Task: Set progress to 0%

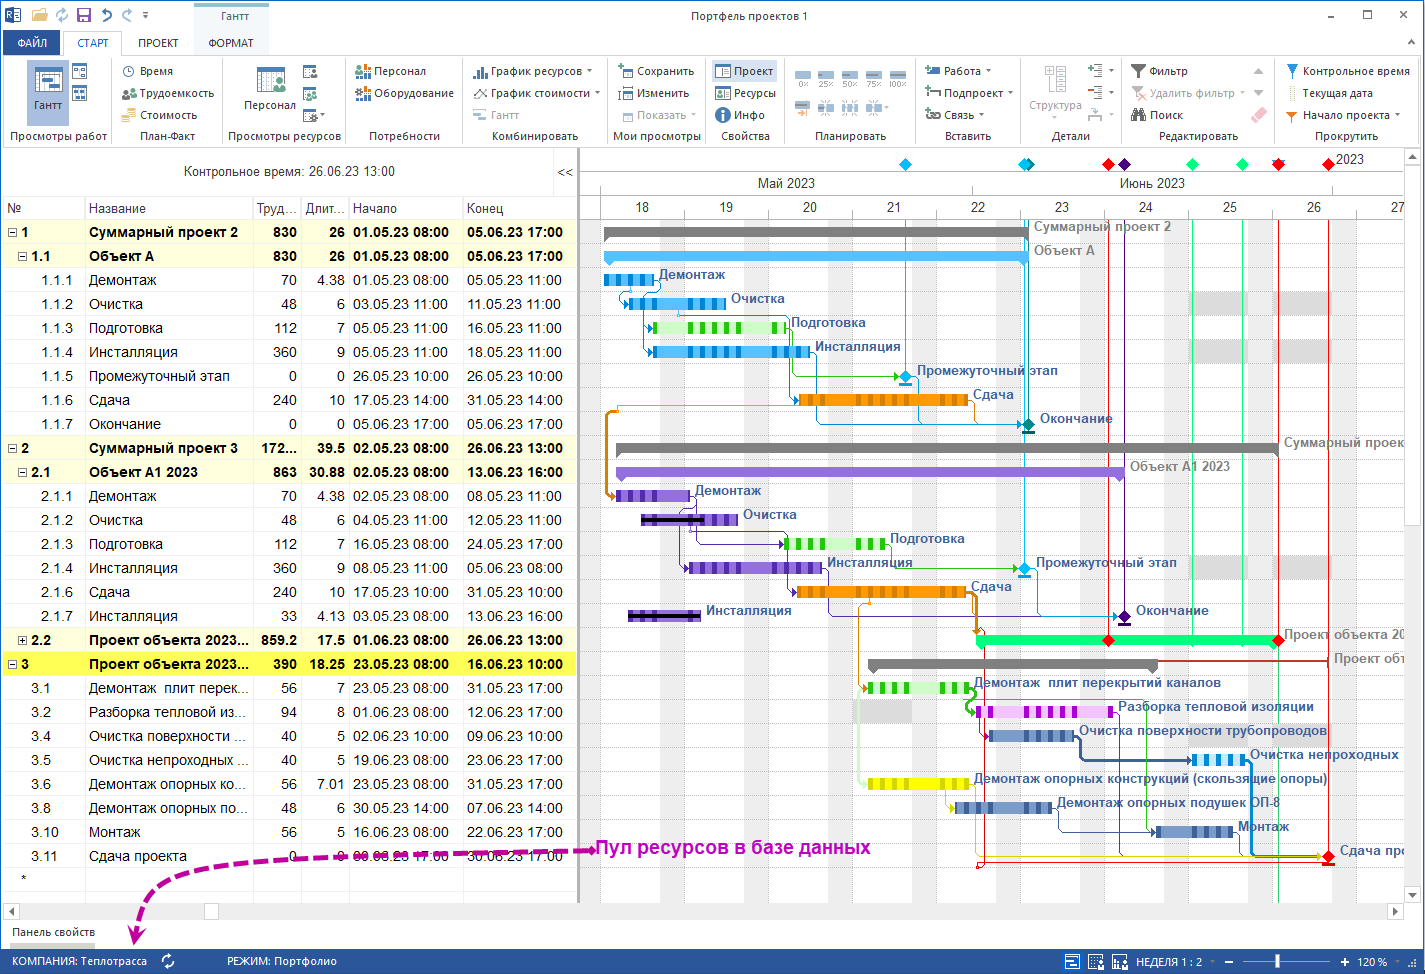Action: point(803,79)
